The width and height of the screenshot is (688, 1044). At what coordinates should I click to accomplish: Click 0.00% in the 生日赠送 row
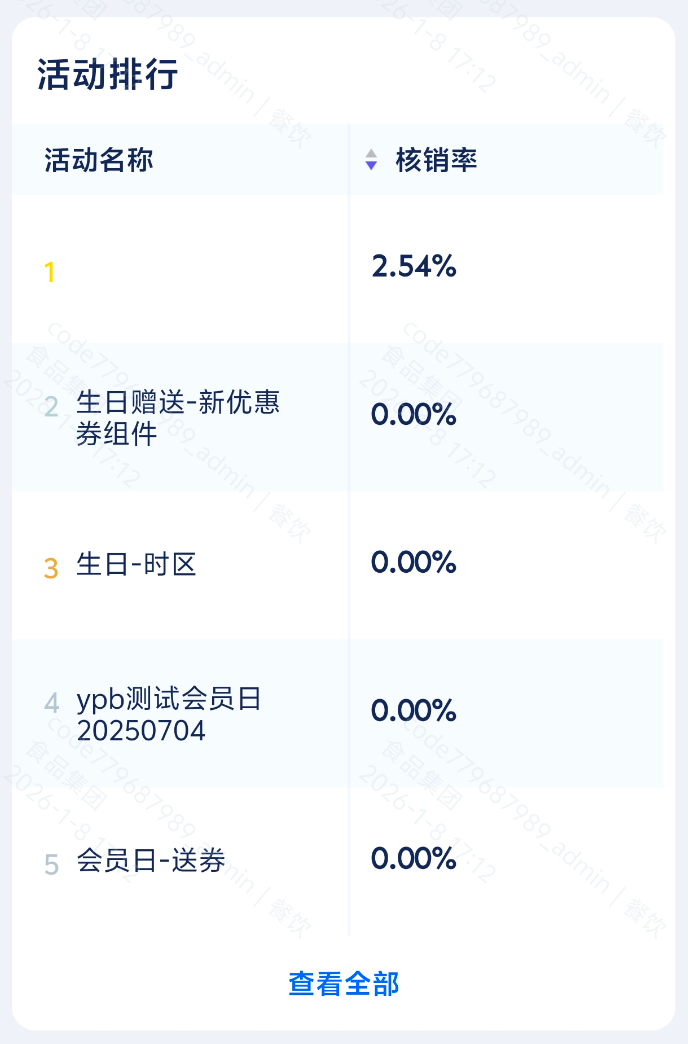coord(414,415)
